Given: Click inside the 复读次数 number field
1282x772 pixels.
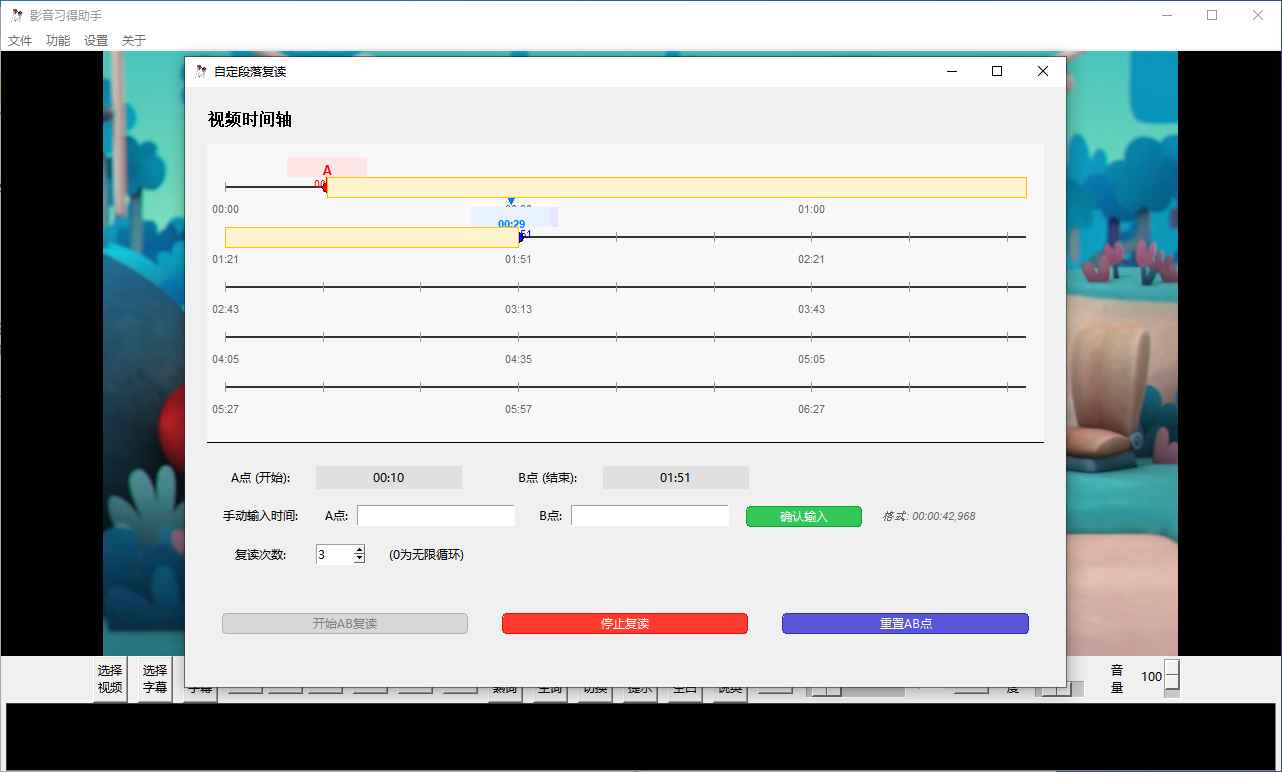Looking at the screenshot, I should click(334, 554).
